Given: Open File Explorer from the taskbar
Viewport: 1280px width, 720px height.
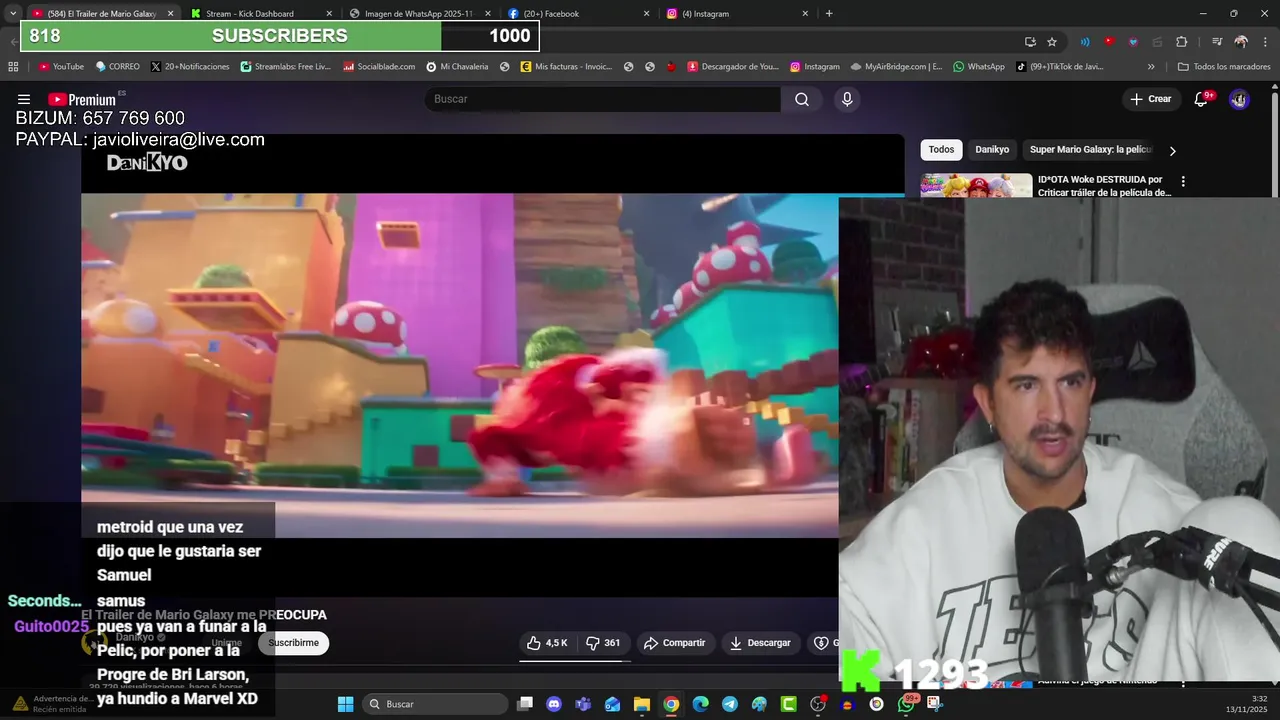Looking at the screenshot, I should (x=642, y=704).
